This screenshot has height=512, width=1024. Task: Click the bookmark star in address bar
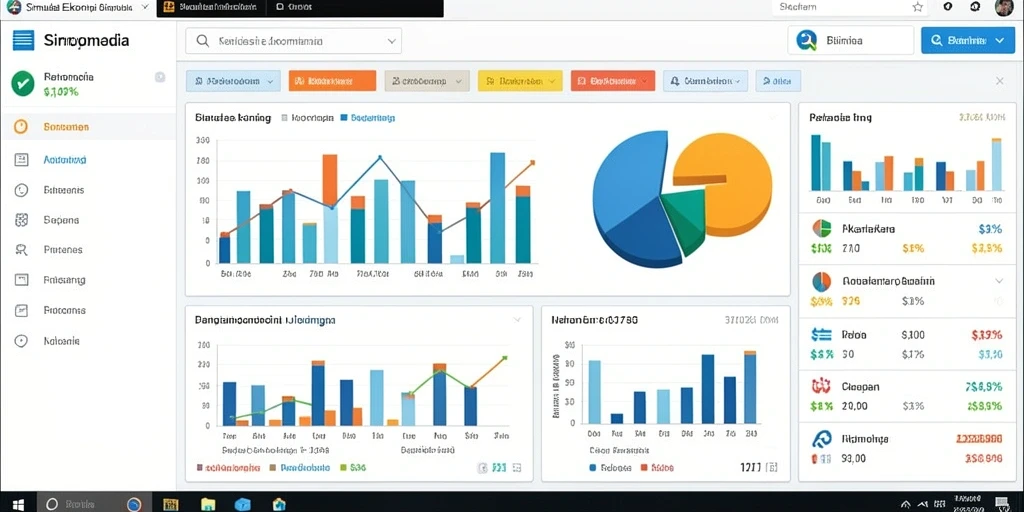[918, 7]
